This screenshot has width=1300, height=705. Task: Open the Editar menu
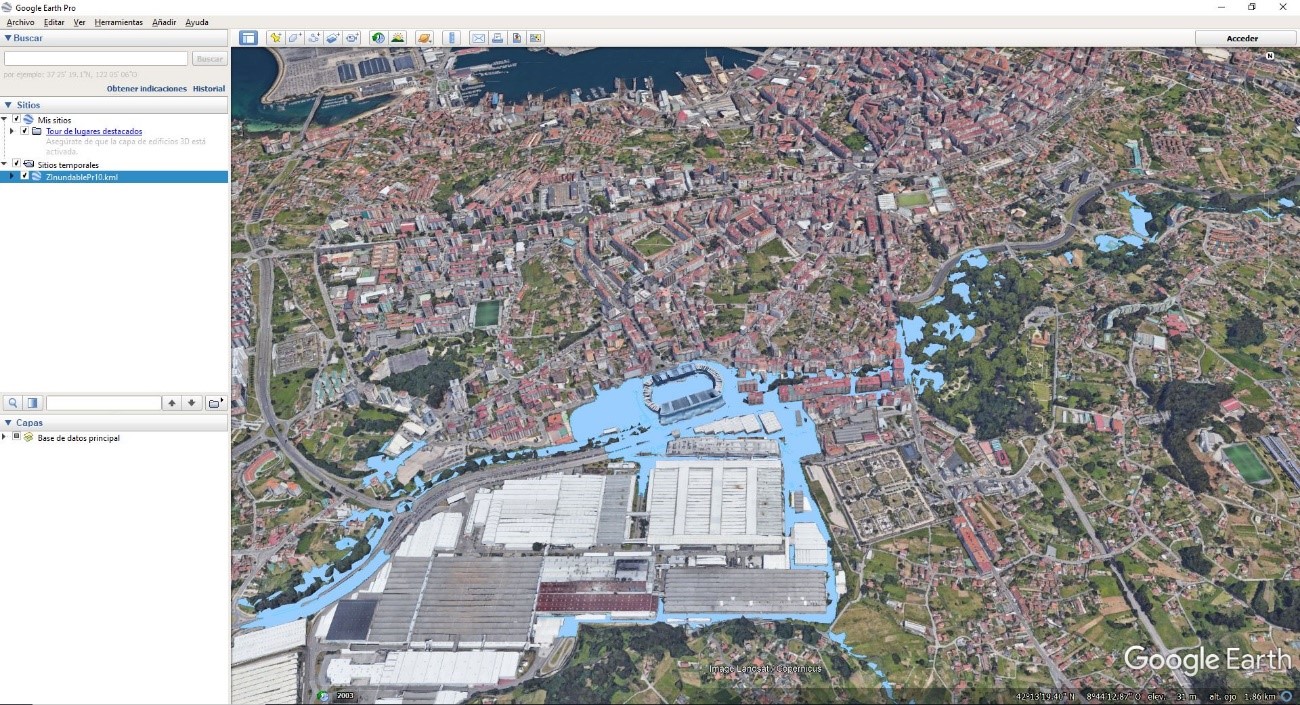click(54, 22)
